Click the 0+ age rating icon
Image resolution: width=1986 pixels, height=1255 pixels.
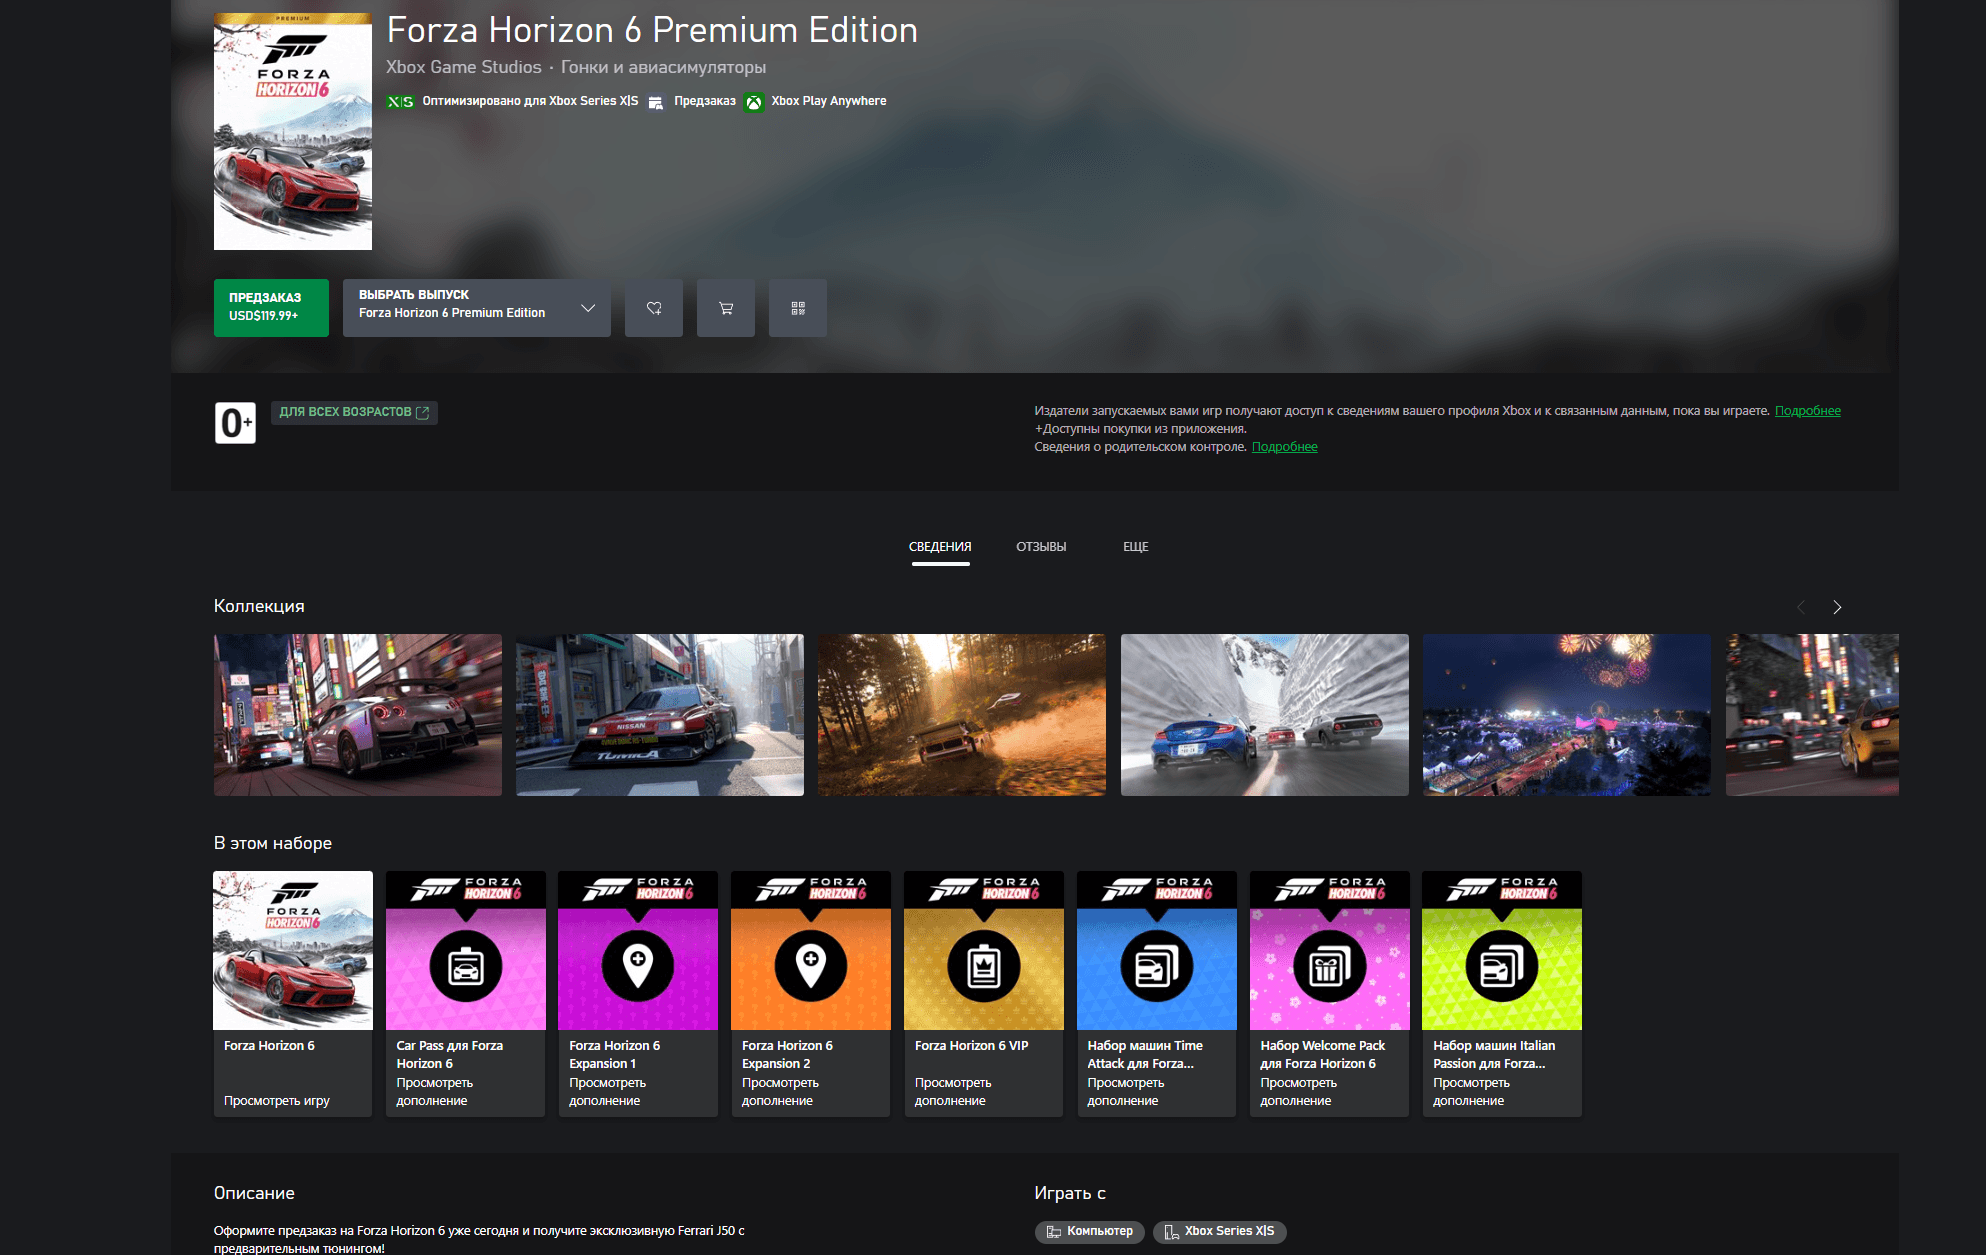pos(235,423)
